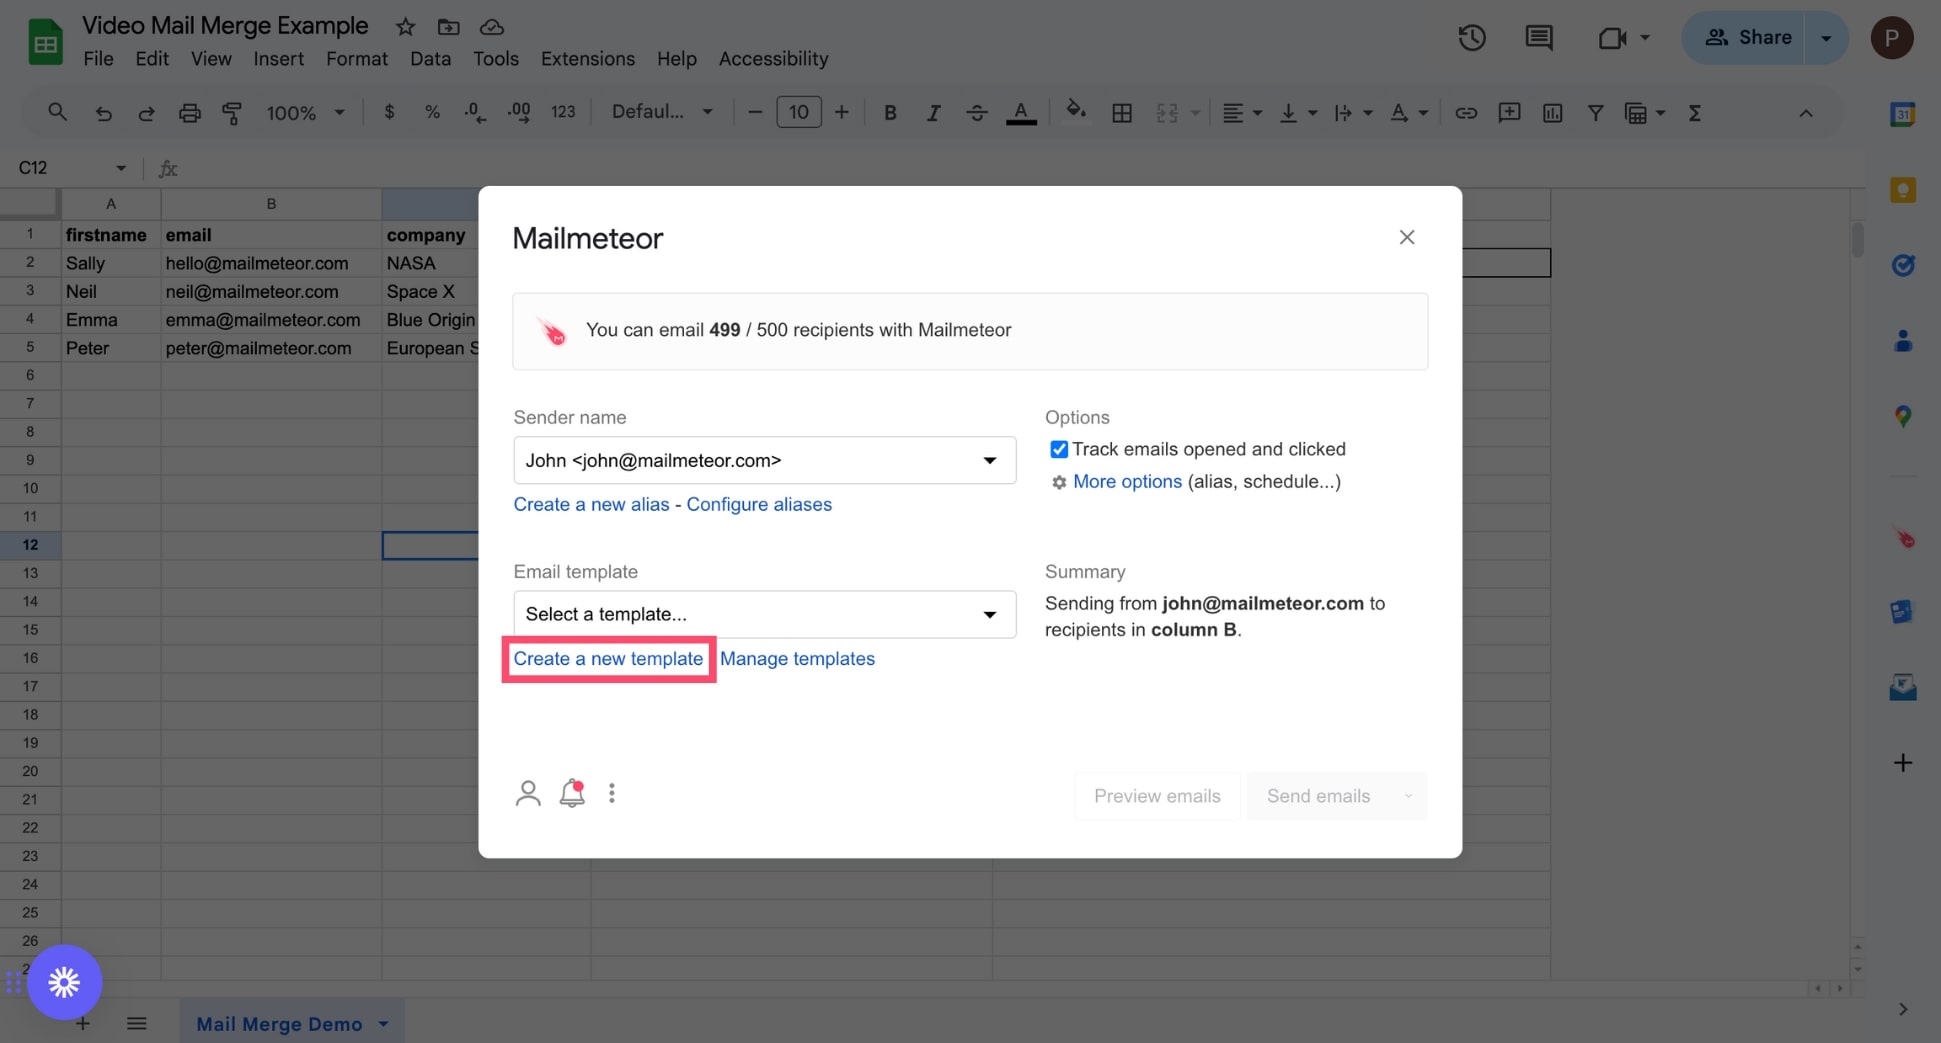1941x1043 pixels.
Task: Close the Mailmeteor dialog
Action: click(x=1407, y=237)
